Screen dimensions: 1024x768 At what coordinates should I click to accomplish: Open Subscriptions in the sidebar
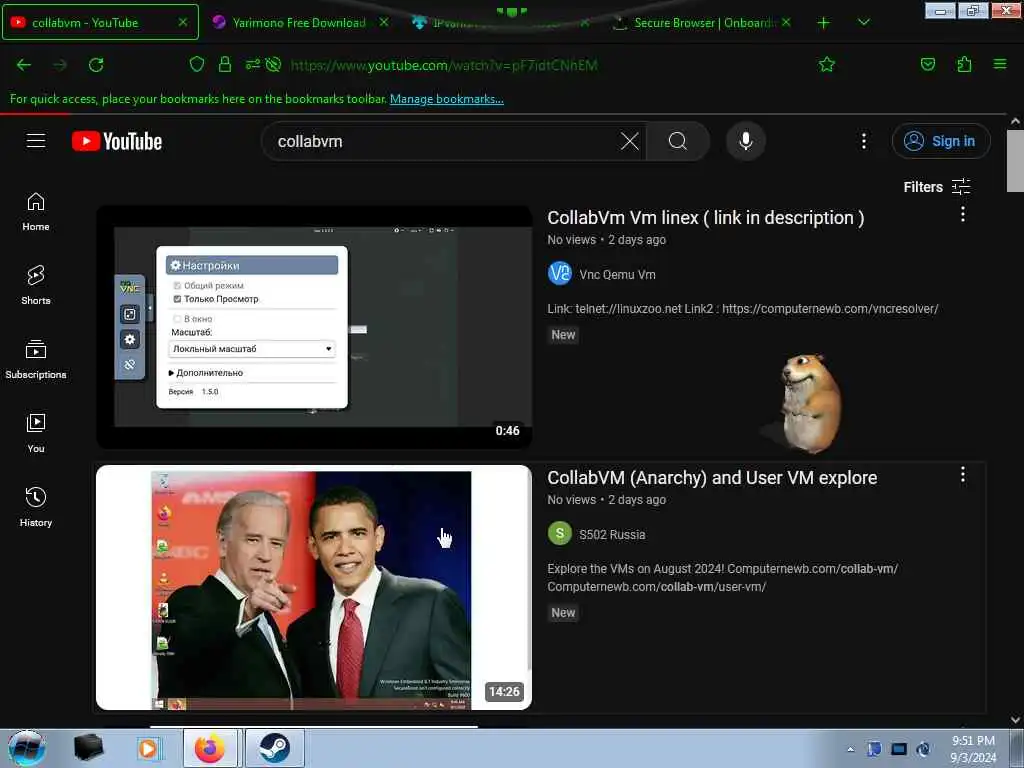[36, 360]
